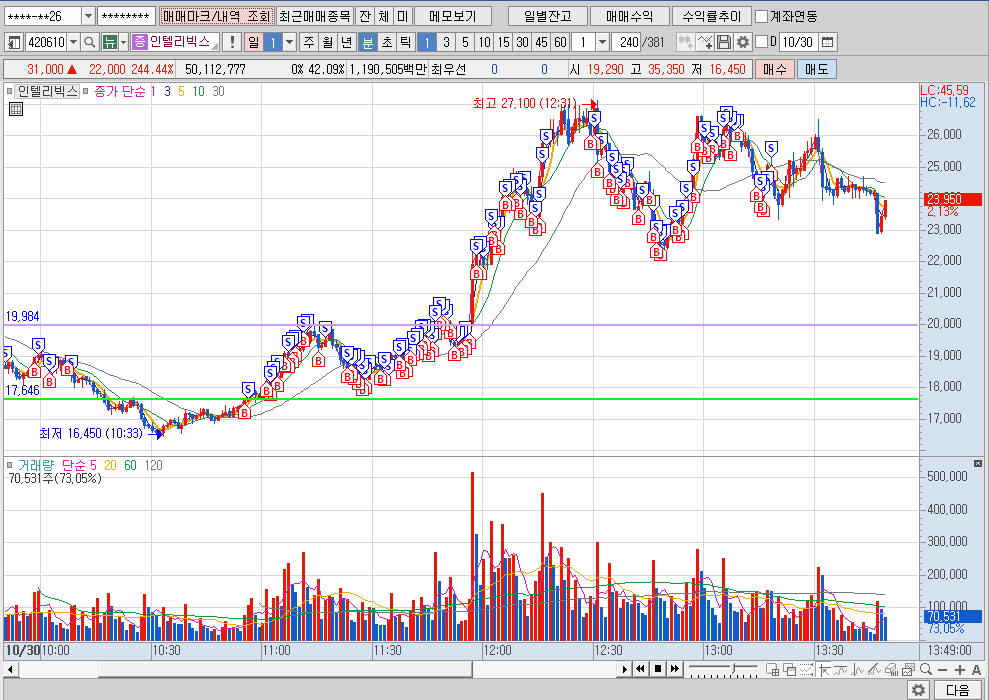
Task: Click the 매도 sell button
Action: [x=816, y=69]
